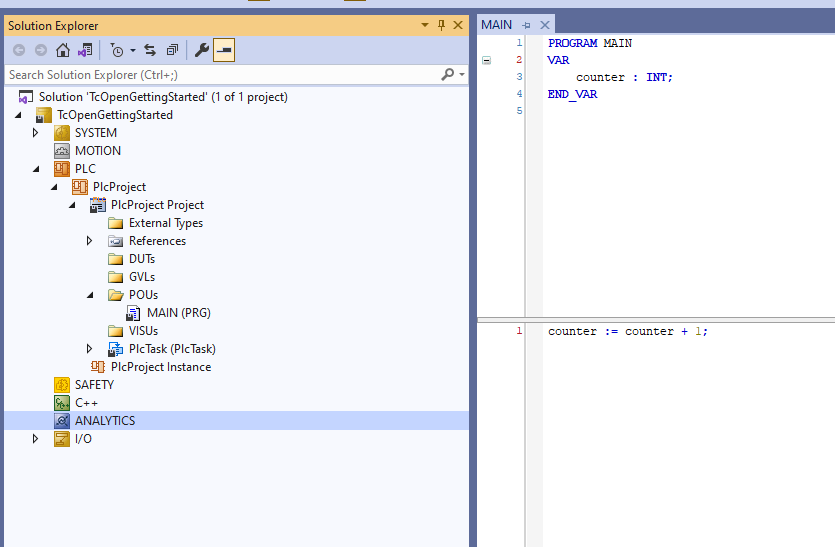The image size is (835, 547).
Task: Click the PlcProject icon
Action: [x=80, y=187]
